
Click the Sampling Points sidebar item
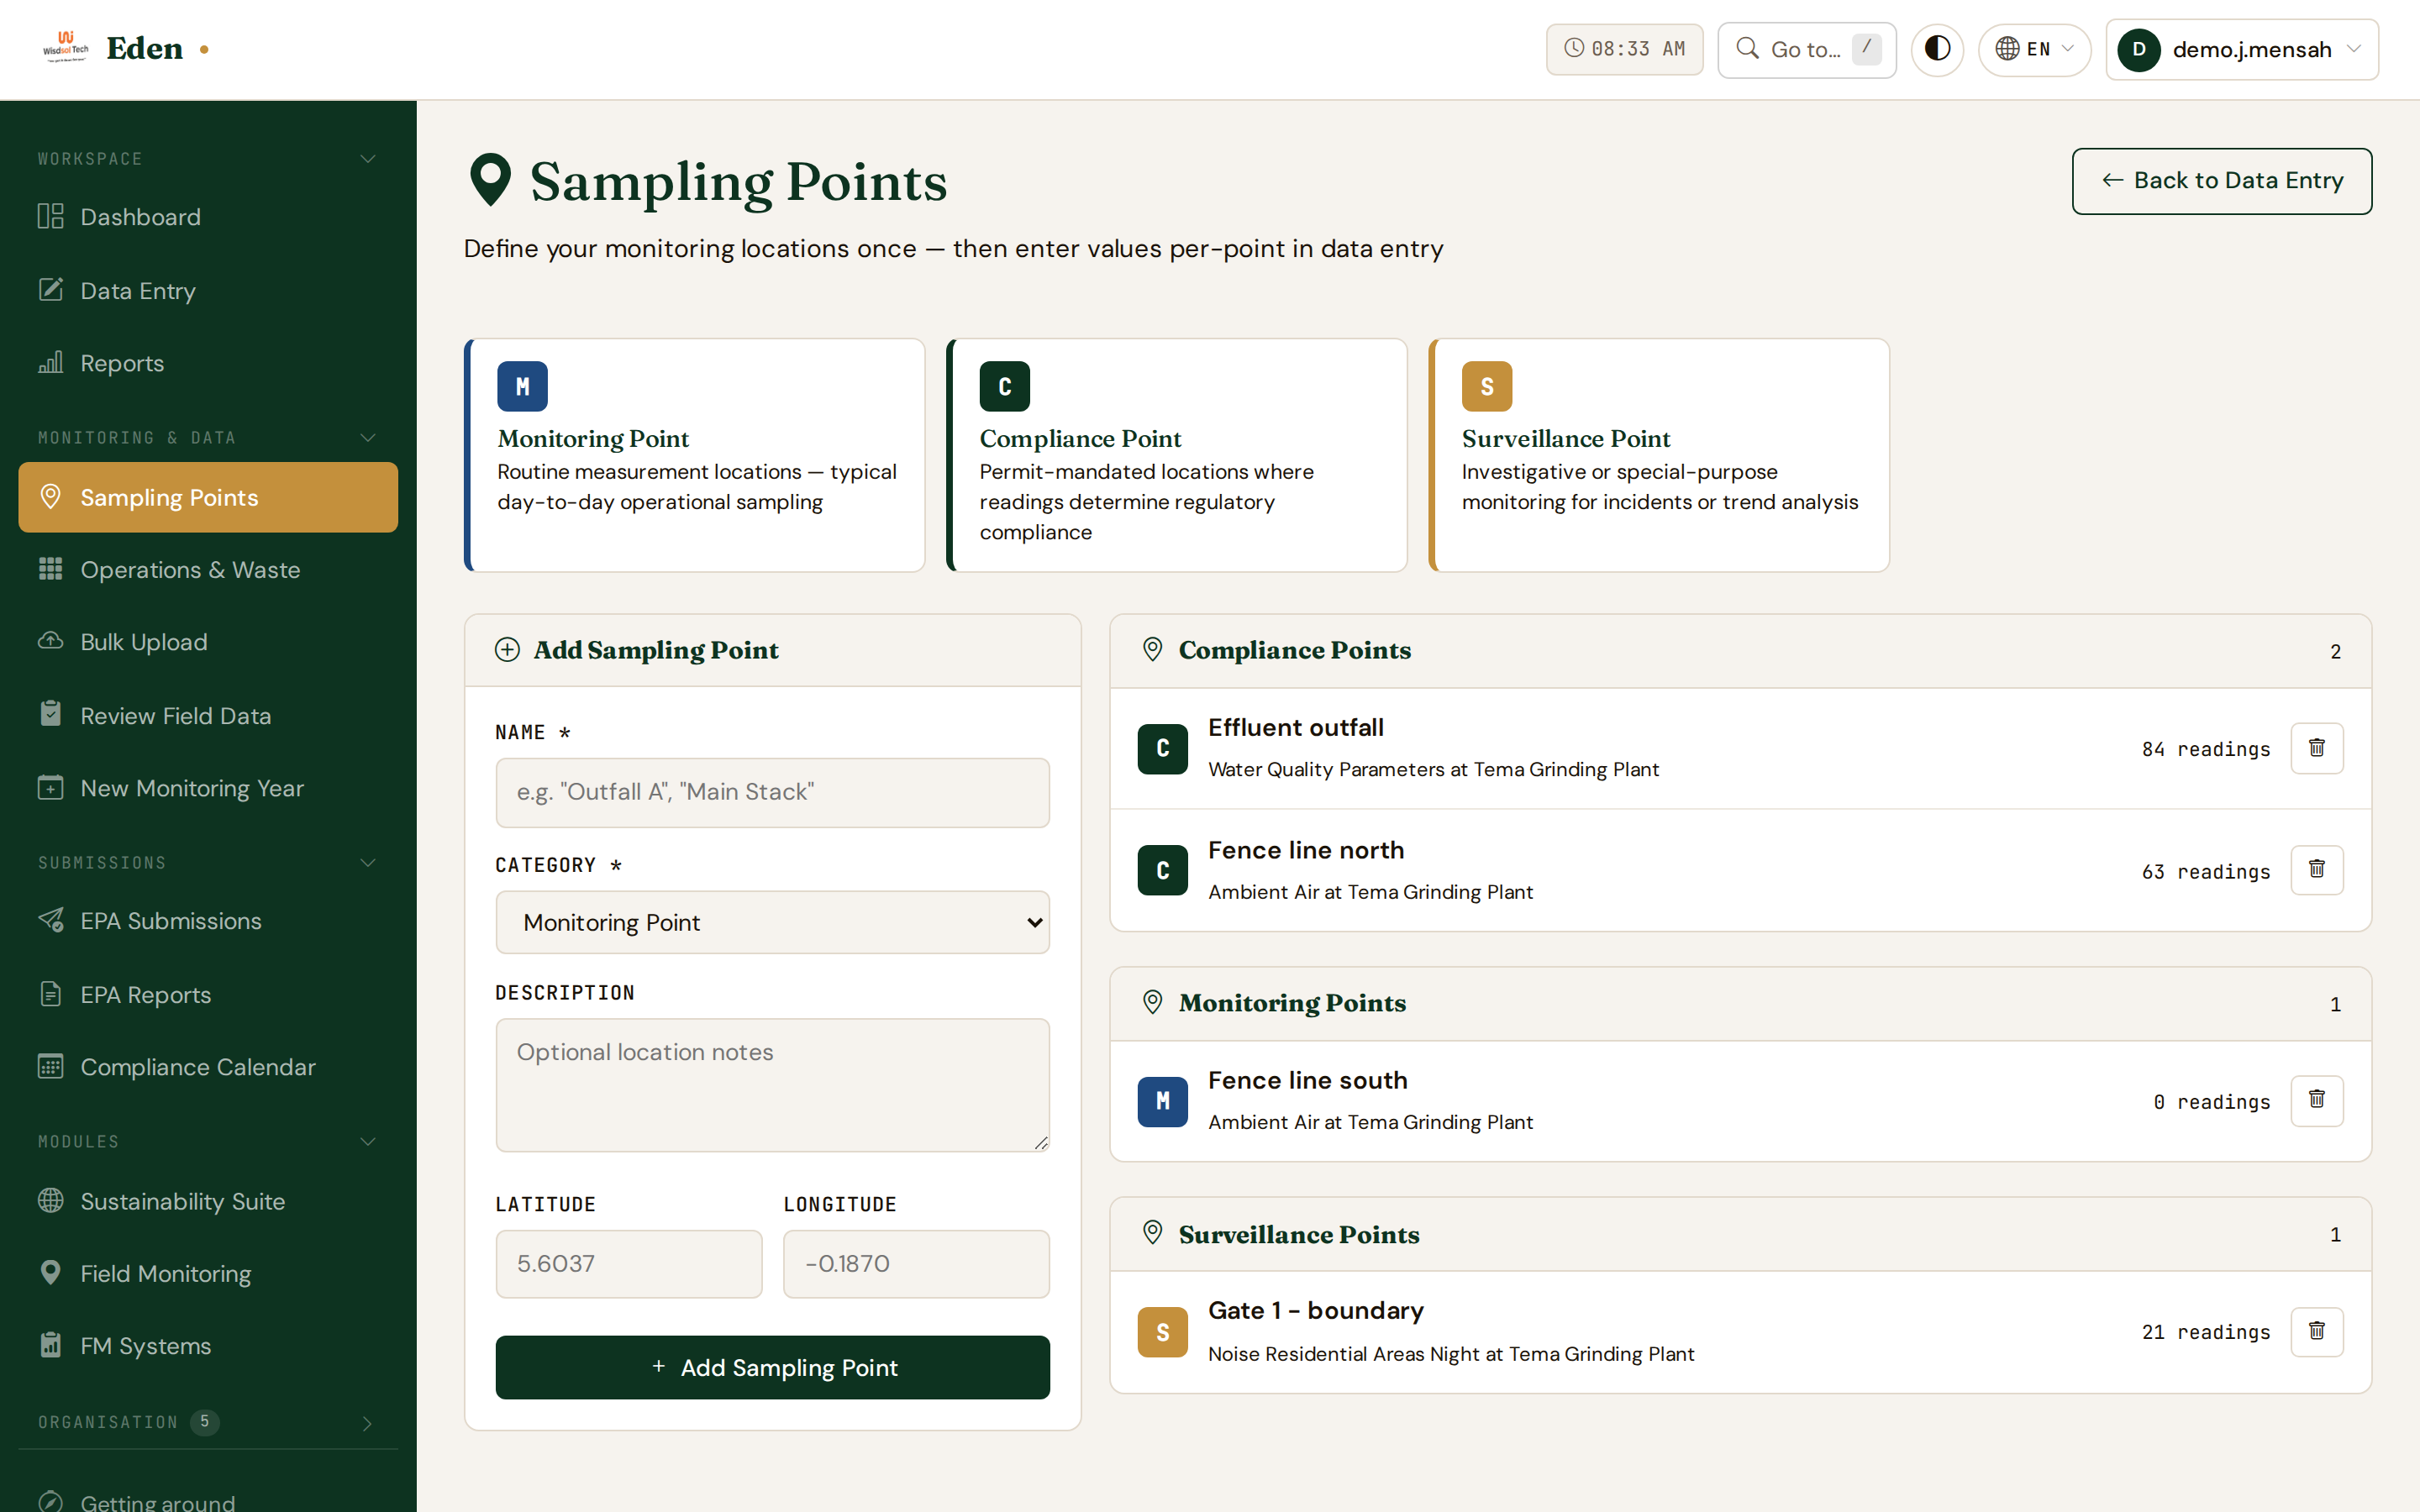[x=208, y=497]
